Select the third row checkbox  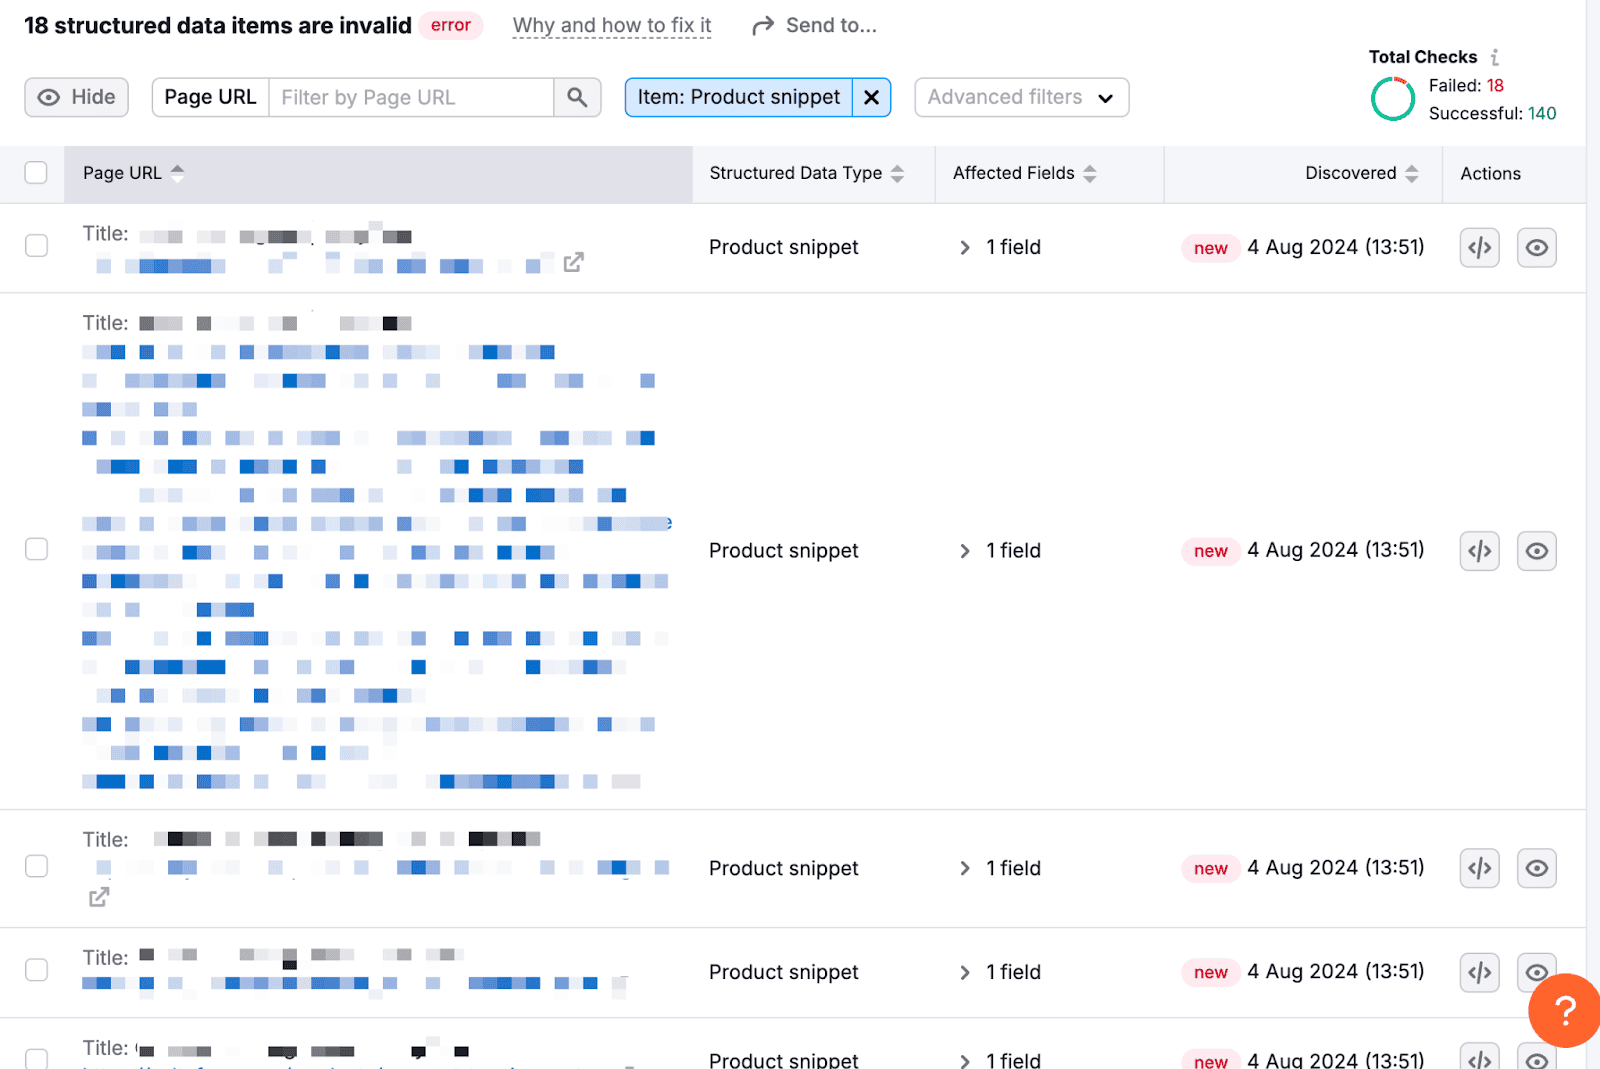pos(36,866)
